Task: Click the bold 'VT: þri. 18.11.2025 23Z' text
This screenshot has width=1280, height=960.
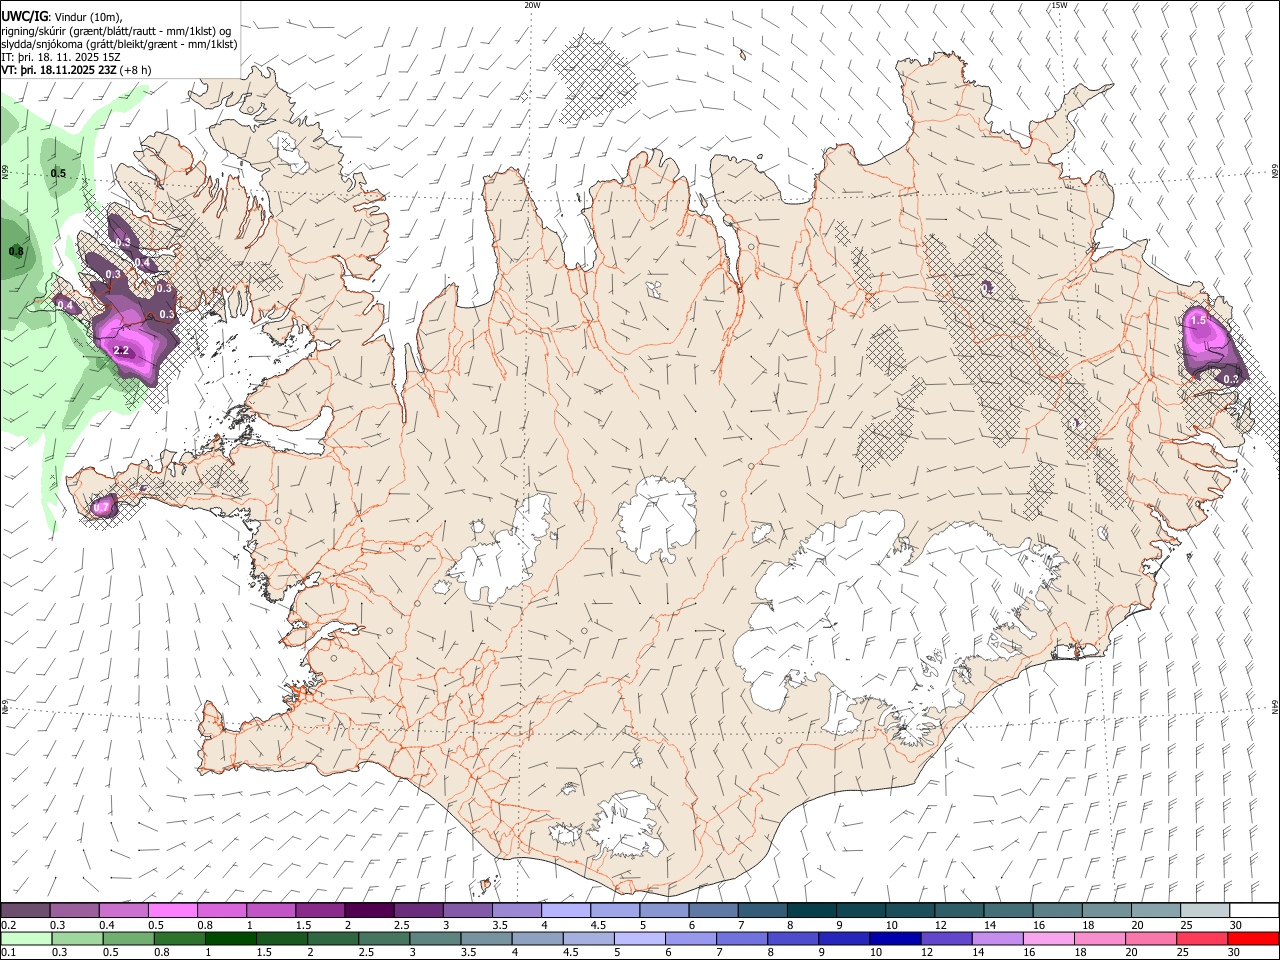Action: (x=59, y=70)
